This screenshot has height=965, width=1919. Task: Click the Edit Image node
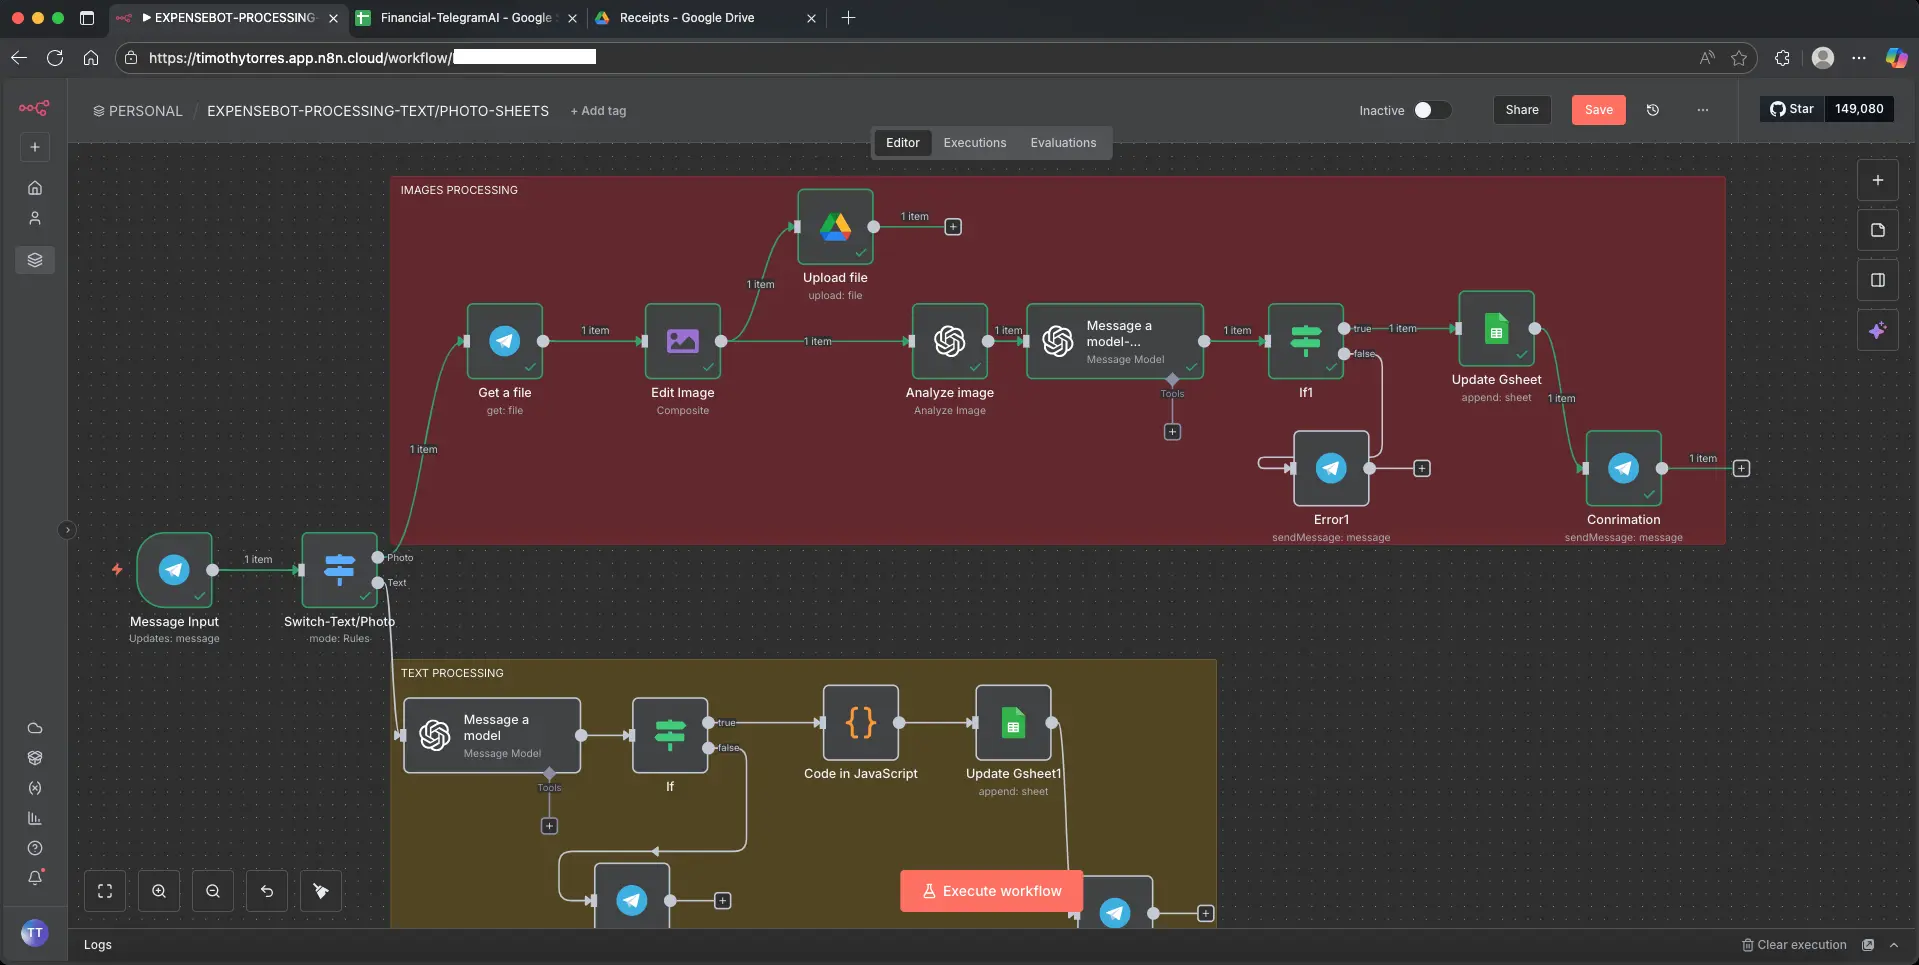click(x=683, y=341)
